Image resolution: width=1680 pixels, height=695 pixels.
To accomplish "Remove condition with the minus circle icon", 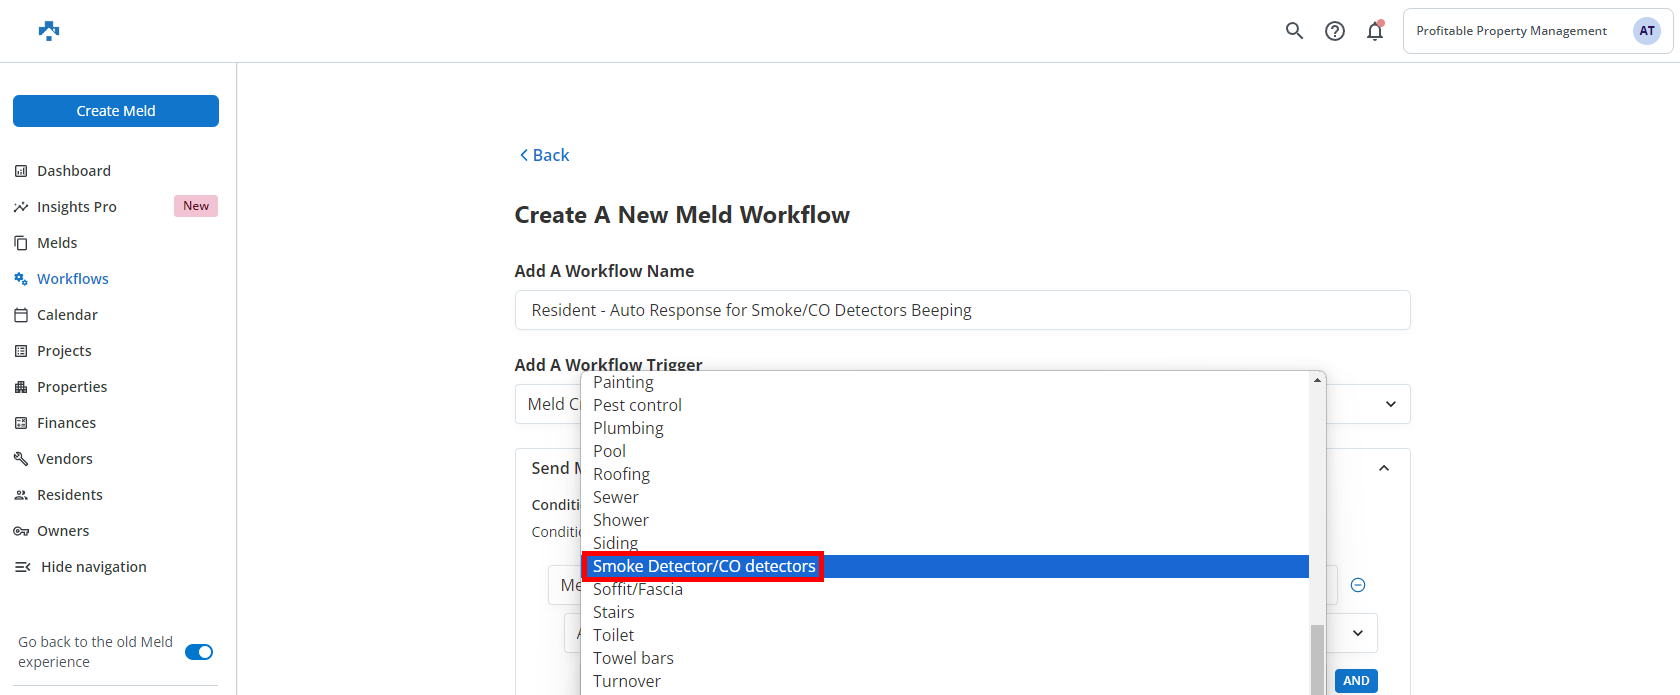I will 1358,585.
